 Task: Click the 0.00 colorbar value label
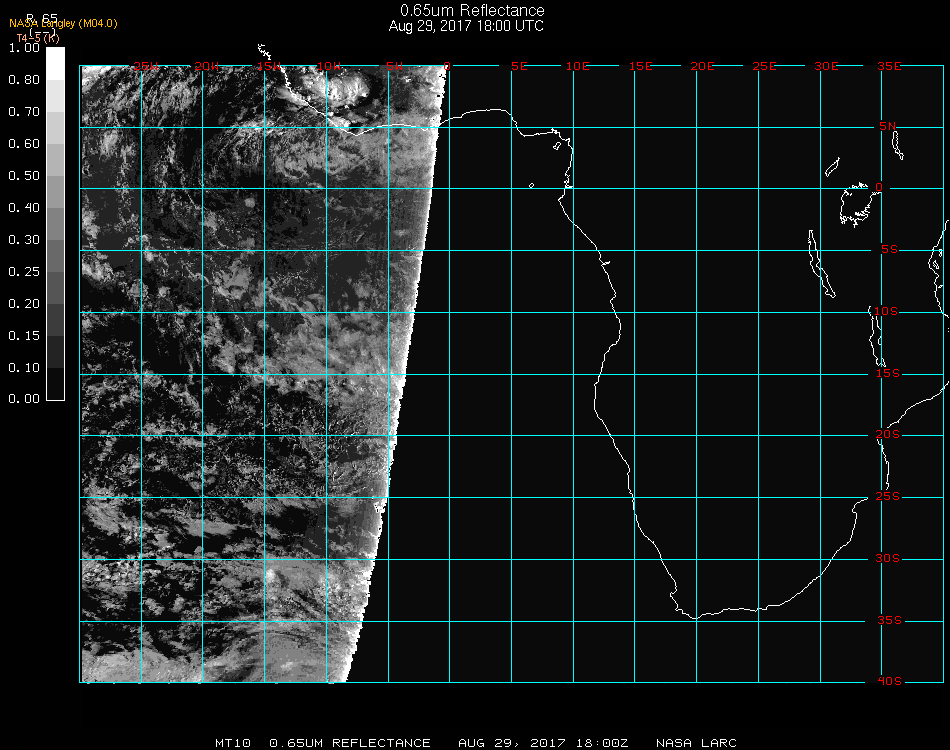[24, 399]
